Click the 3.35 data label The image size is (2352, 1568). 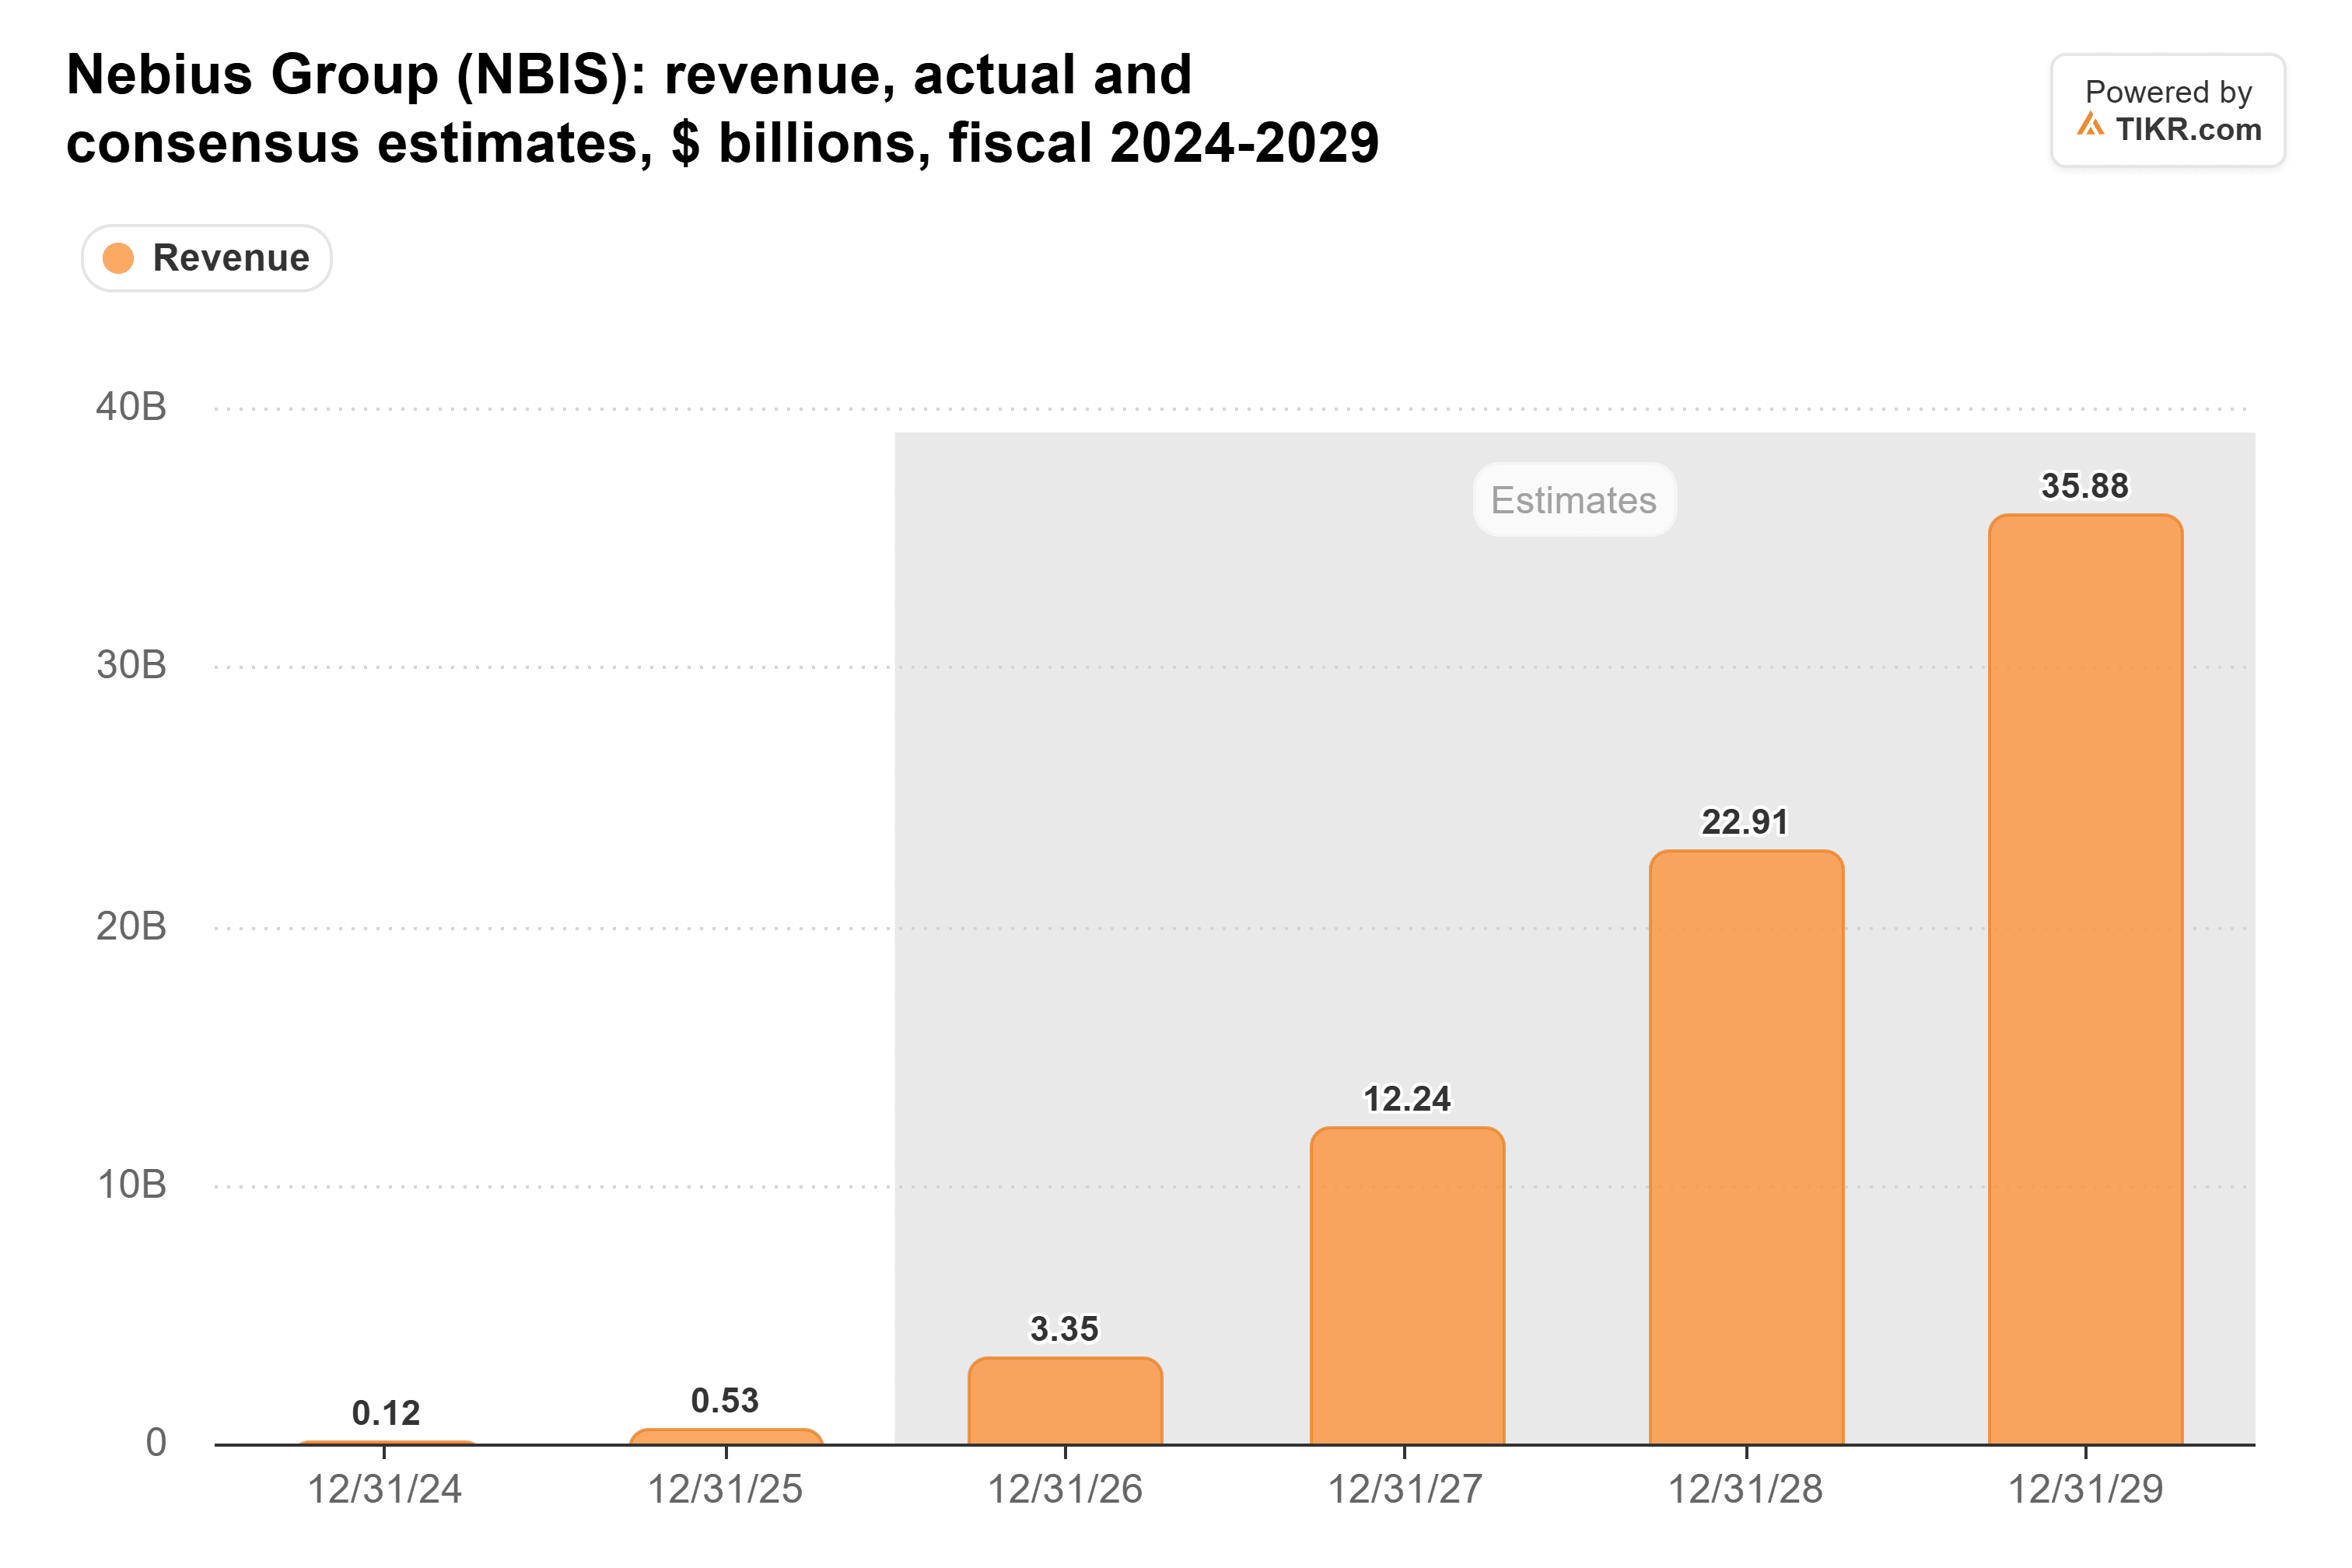tap(1064, 1329)
